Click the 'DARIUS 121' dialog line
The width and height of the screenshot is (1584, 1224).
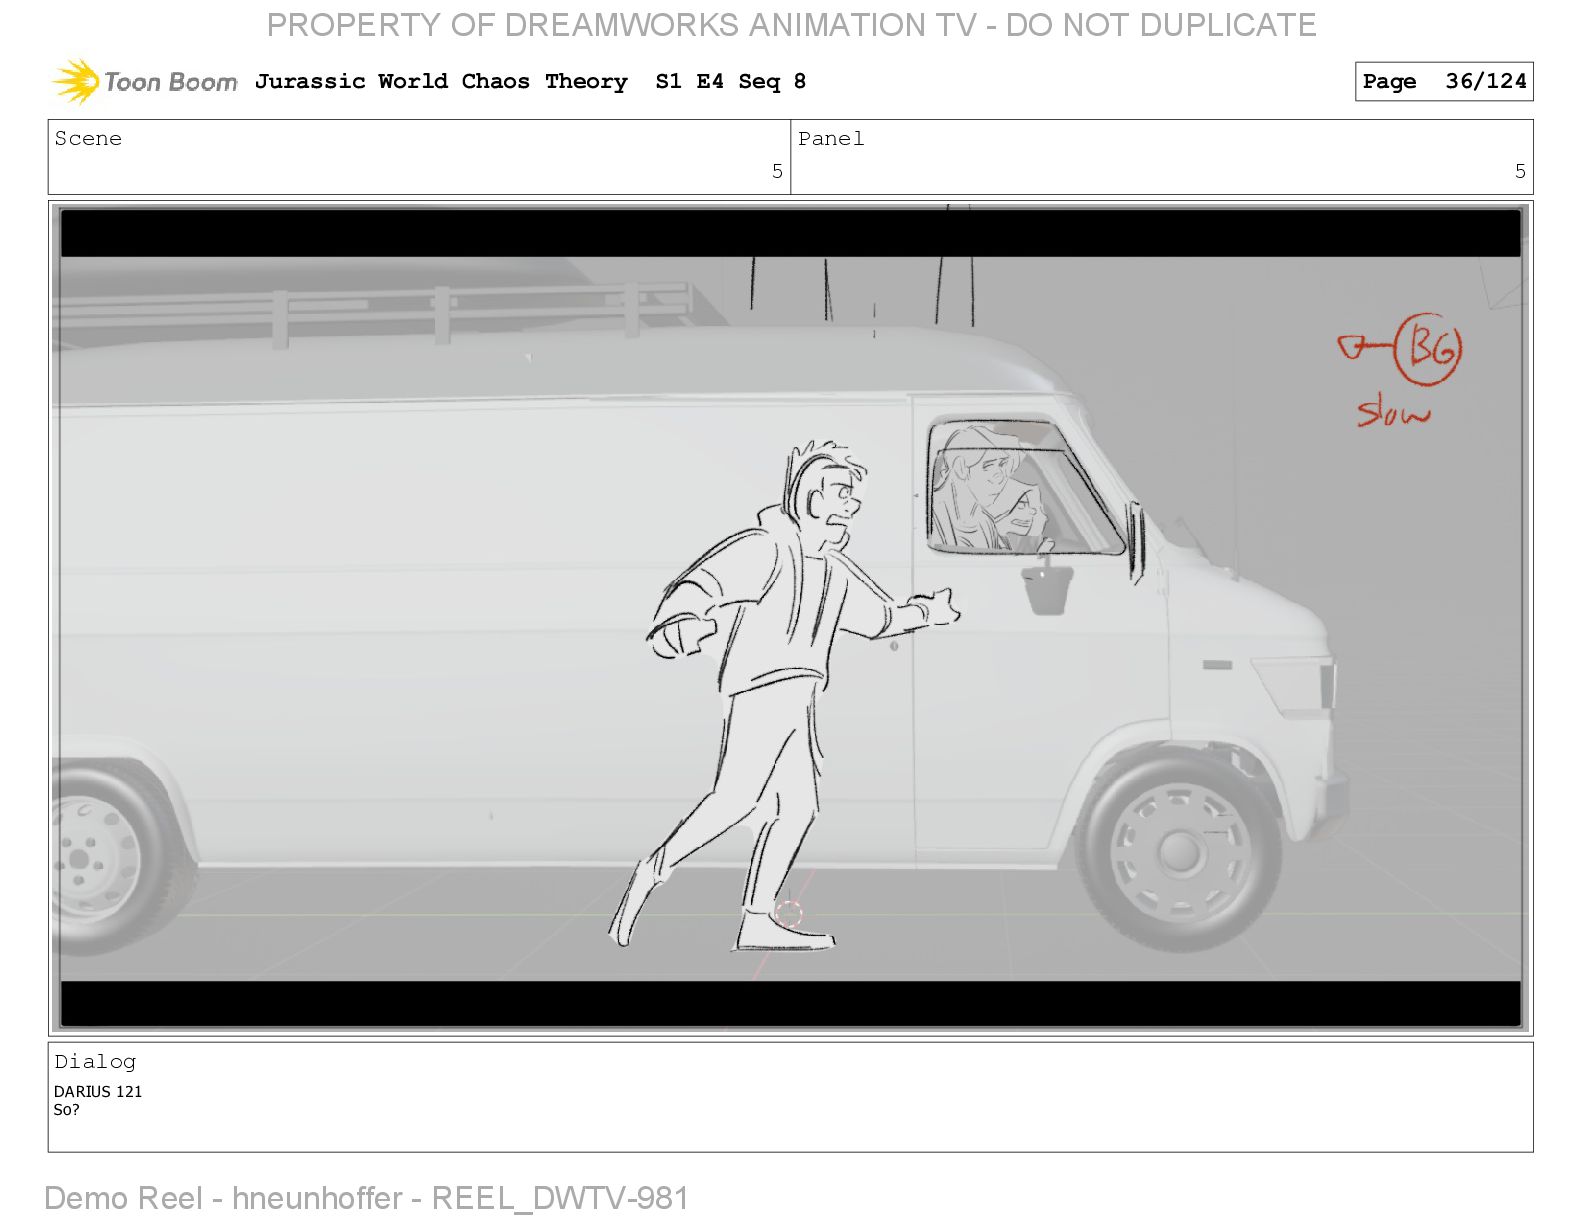[98, 1091]
